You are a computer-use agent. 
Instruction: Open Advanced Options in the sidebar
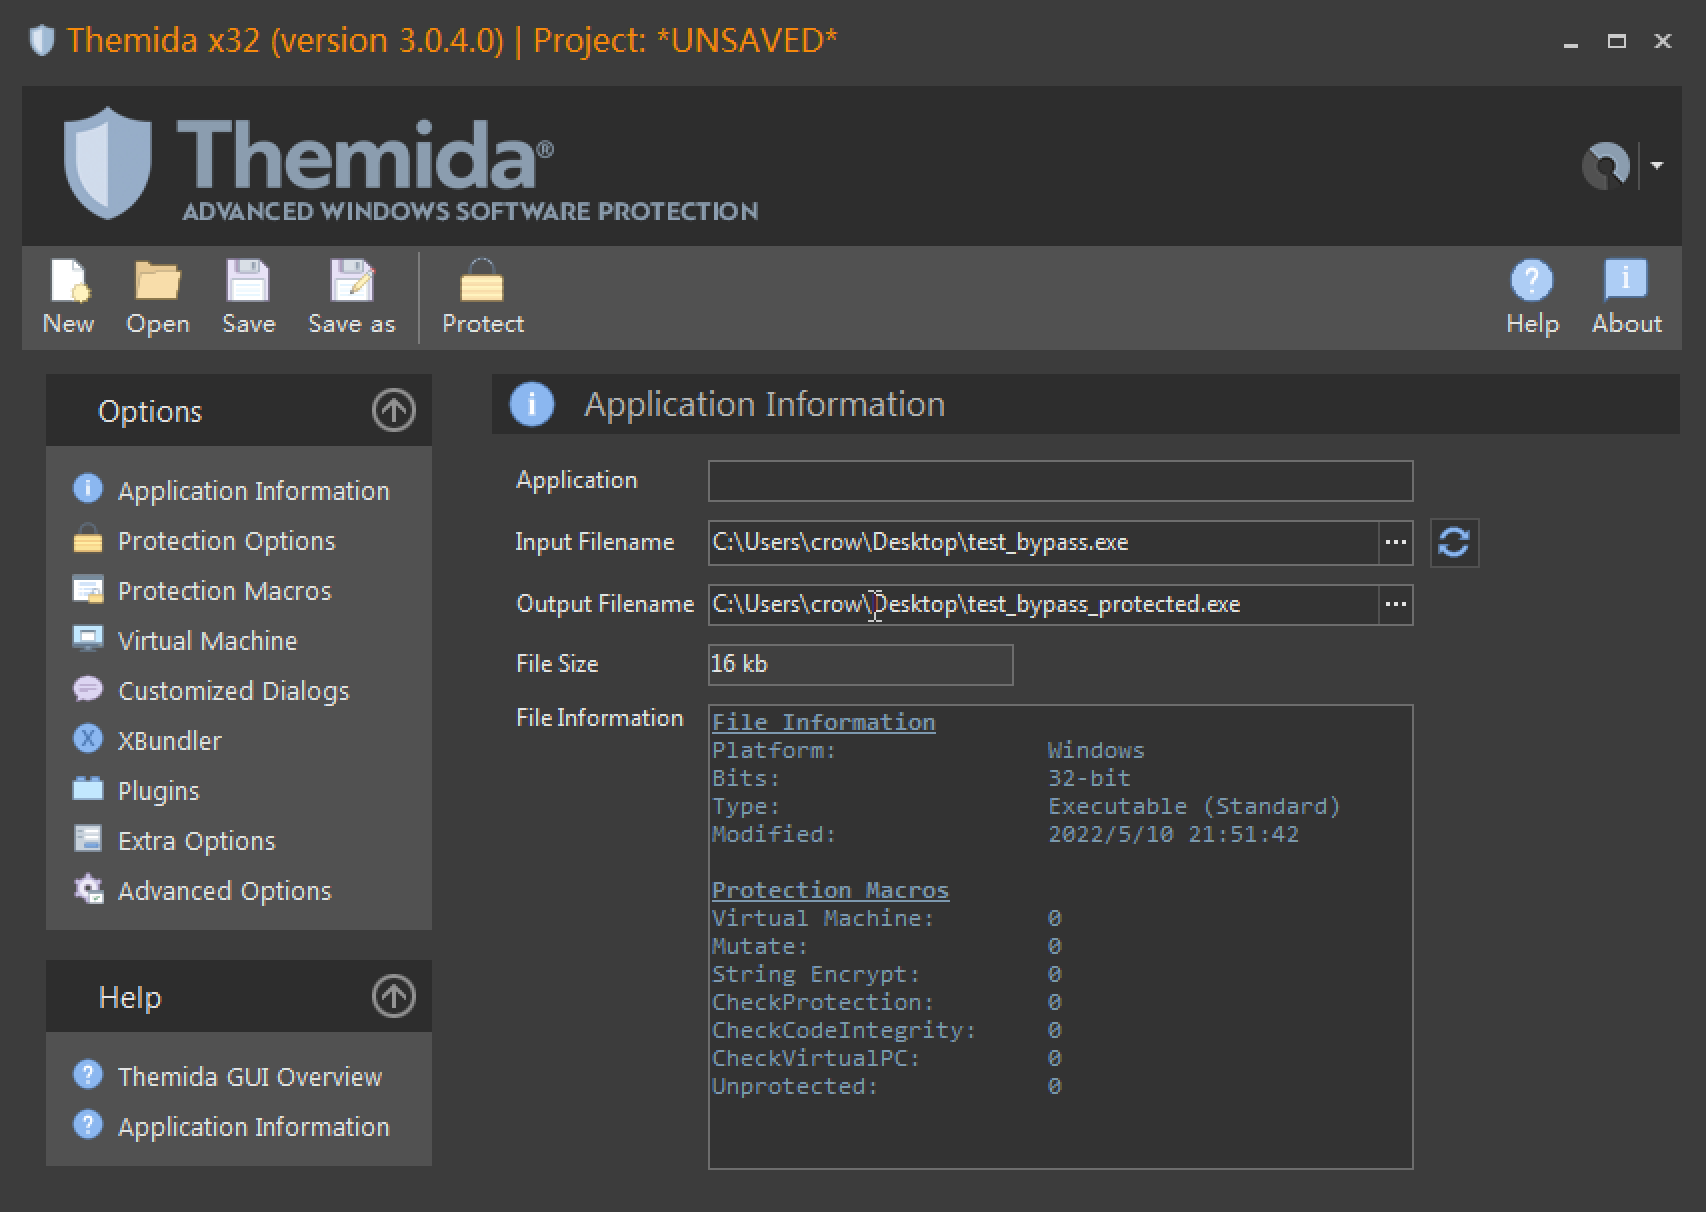click(203, 890)
